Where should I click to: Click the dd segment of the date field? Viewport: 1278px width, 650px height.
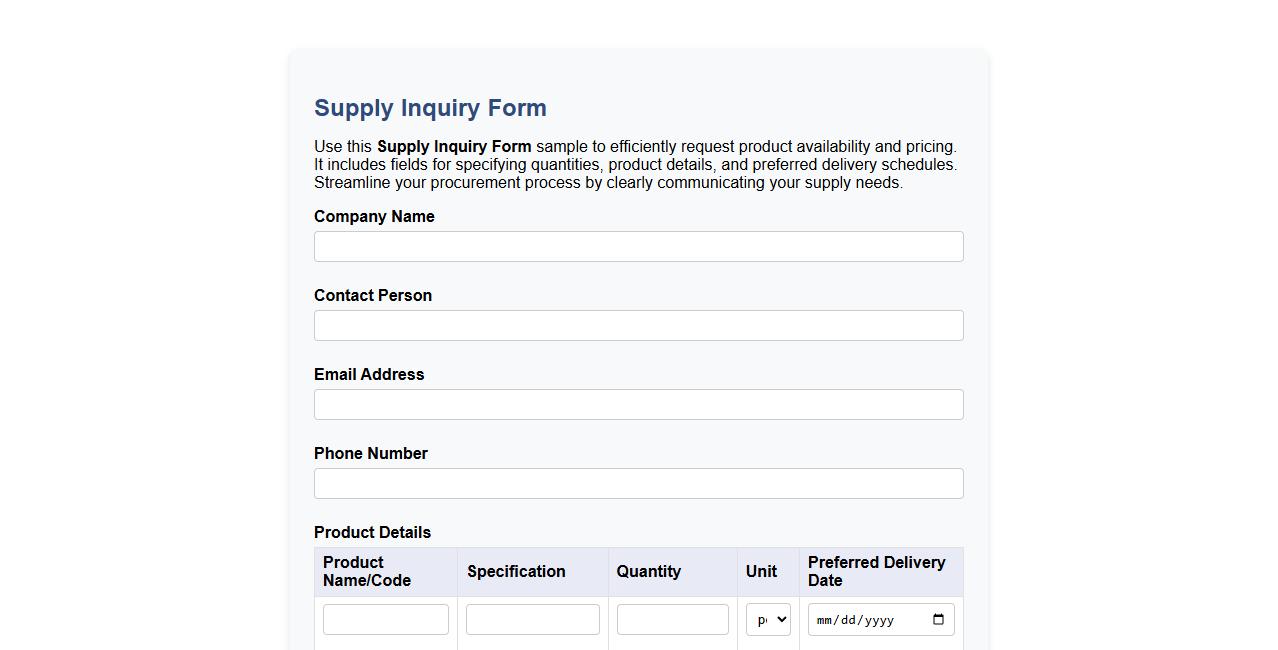(849, 619)
